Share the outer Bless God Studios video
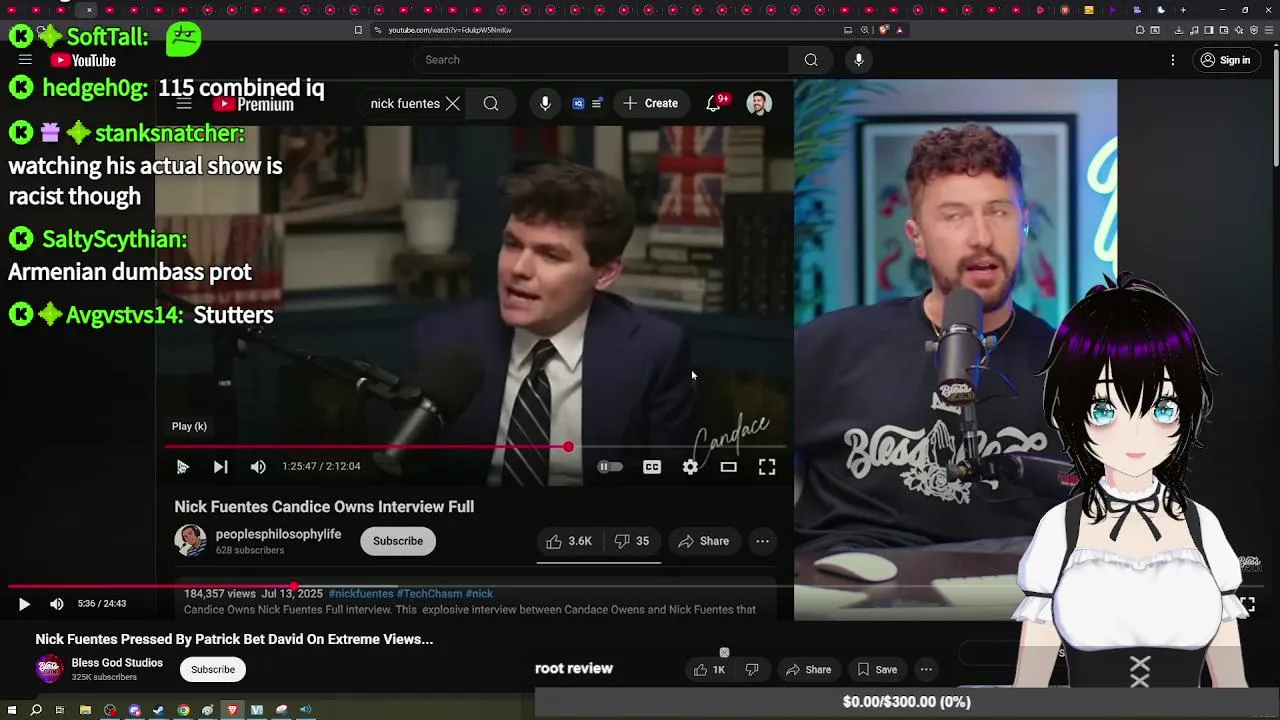 (808, 670)
